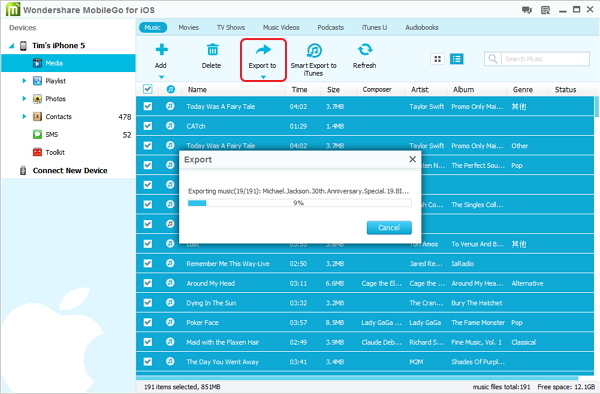Image resolution: width=600 pixels, height=394 pixels.
Task: Expand the Contacts tree node
Action: pos(24,116)
